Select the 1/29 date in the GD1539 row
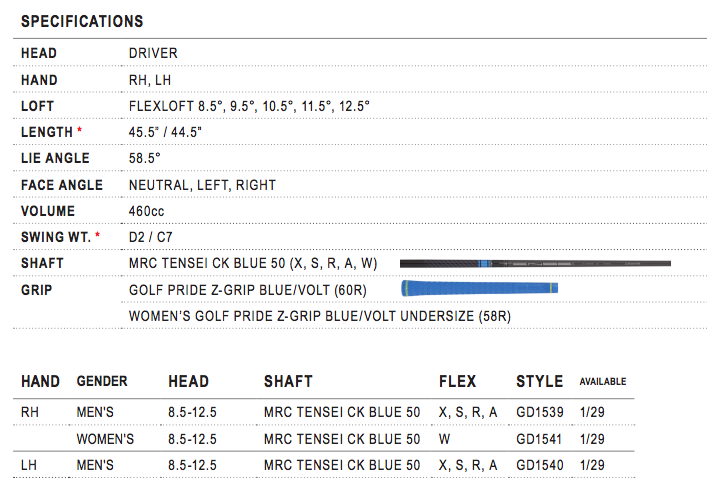 pyautogui.click(x=592, y=412)
